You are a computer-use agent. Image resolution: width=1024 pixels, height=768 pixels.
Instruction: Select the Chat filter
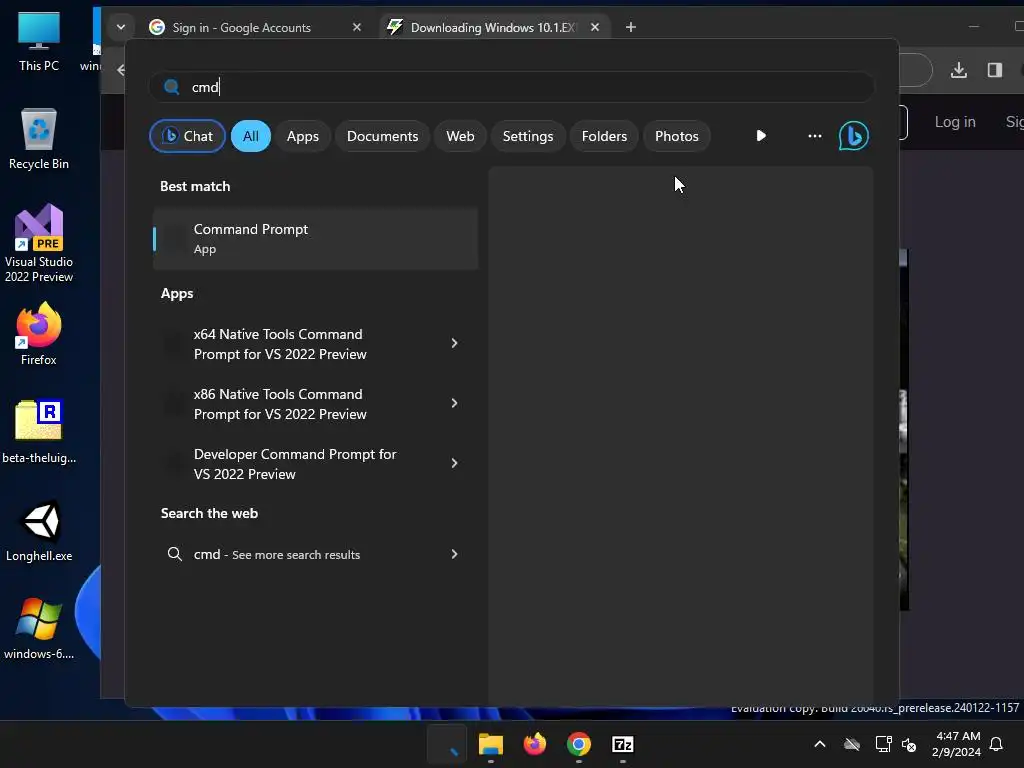coord(187,136)
